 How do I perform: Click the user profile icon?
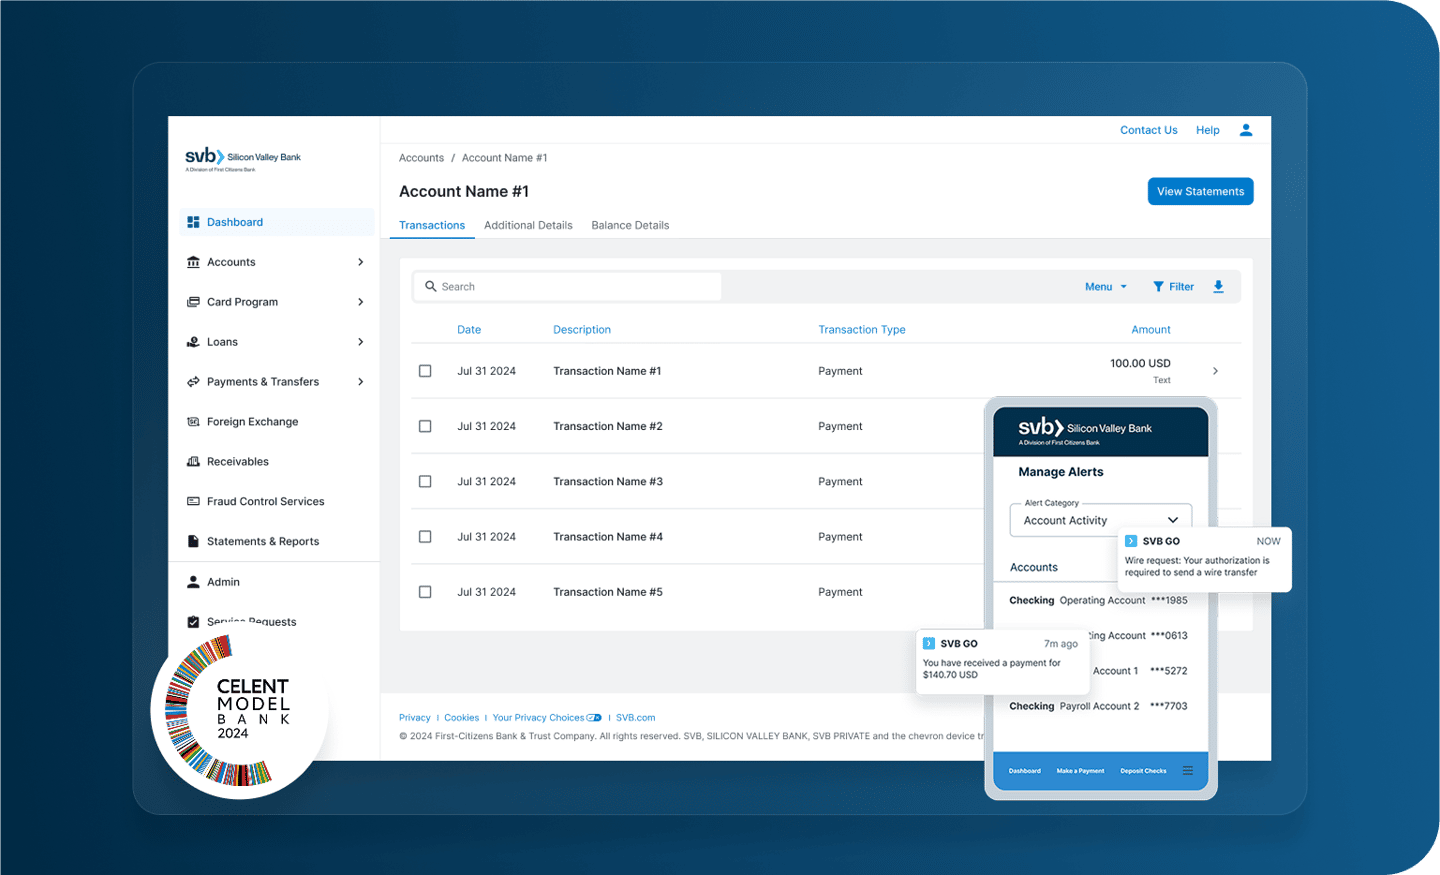(x=1246, y=130)
